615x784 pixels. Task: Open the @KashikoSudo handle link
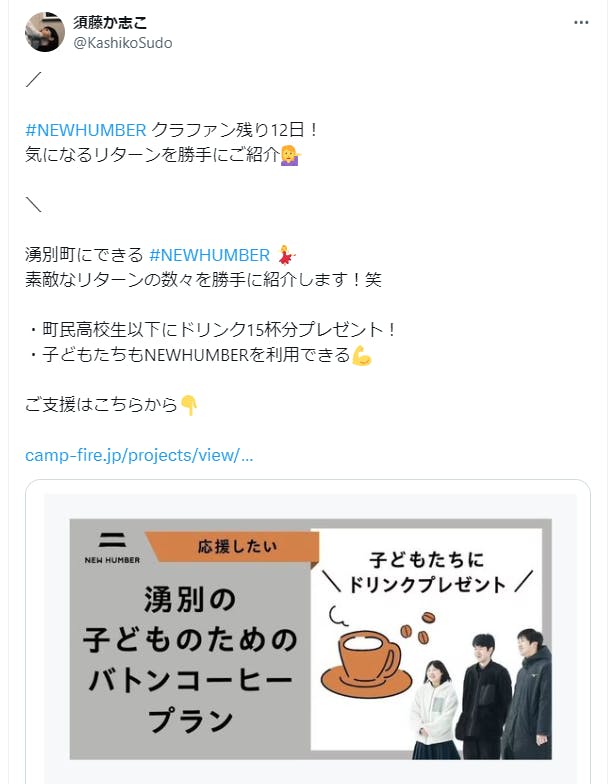(x=122, y=43)
